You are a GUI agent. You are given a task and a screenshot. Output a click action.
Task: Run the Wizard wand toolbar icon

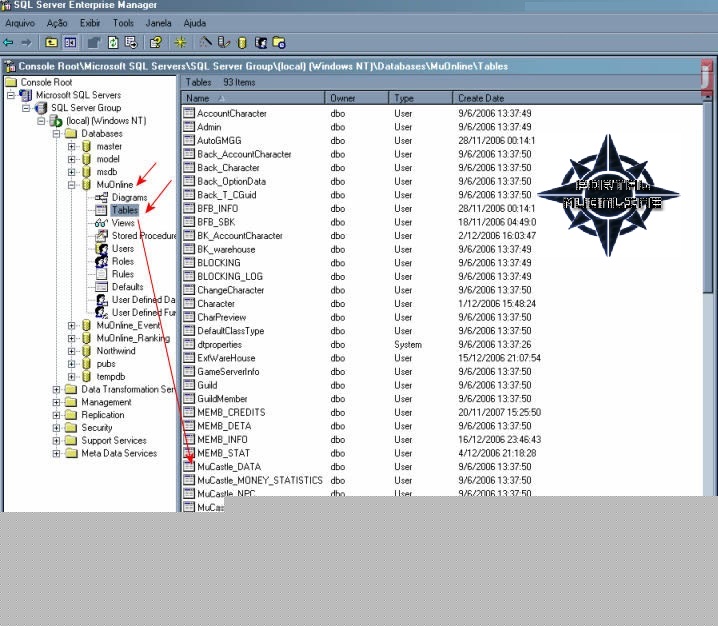(x=205, y=42)
